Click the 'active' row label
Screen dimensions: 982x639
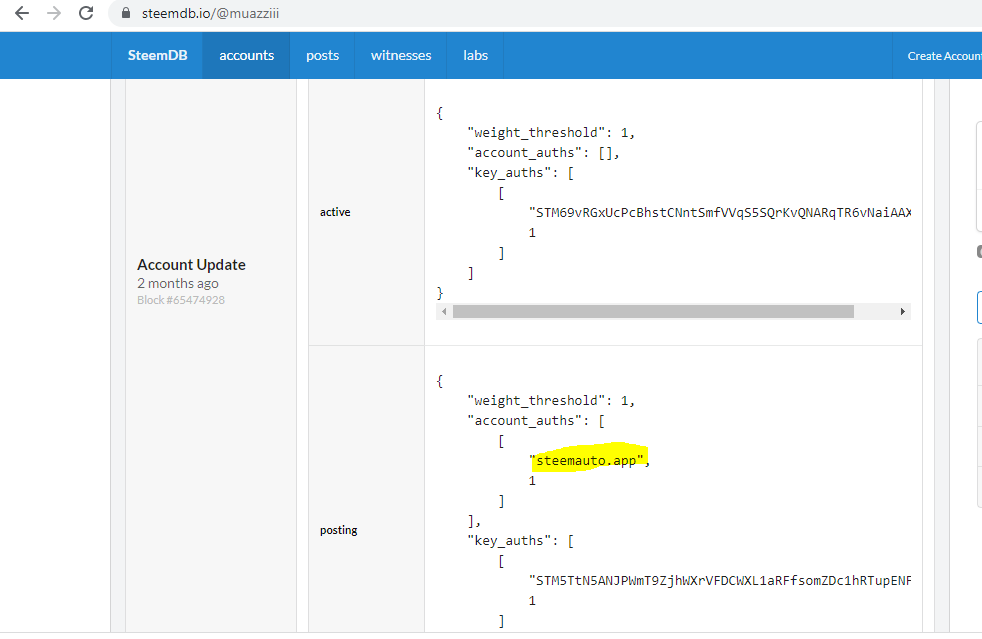point(335,212)
